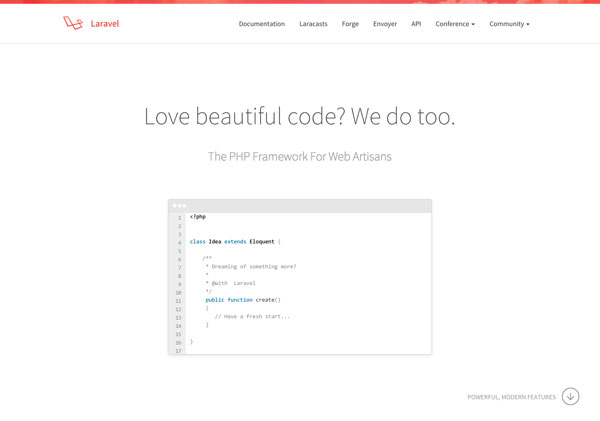Select Envoyer from the top menu
The height and width of the screenshot is (421, 600).
tap(385, 24)
